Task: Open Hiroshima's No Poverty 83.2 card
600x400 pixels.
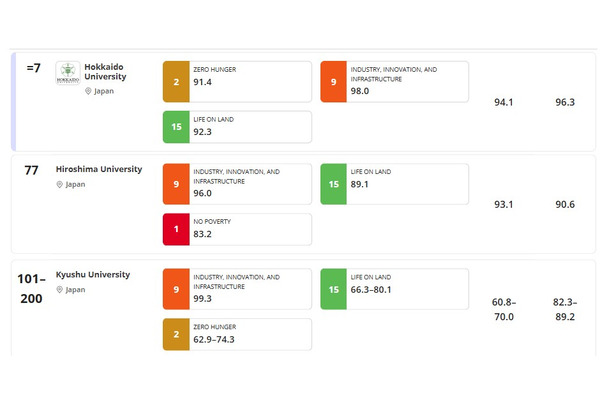Action: tap(237, 229)
